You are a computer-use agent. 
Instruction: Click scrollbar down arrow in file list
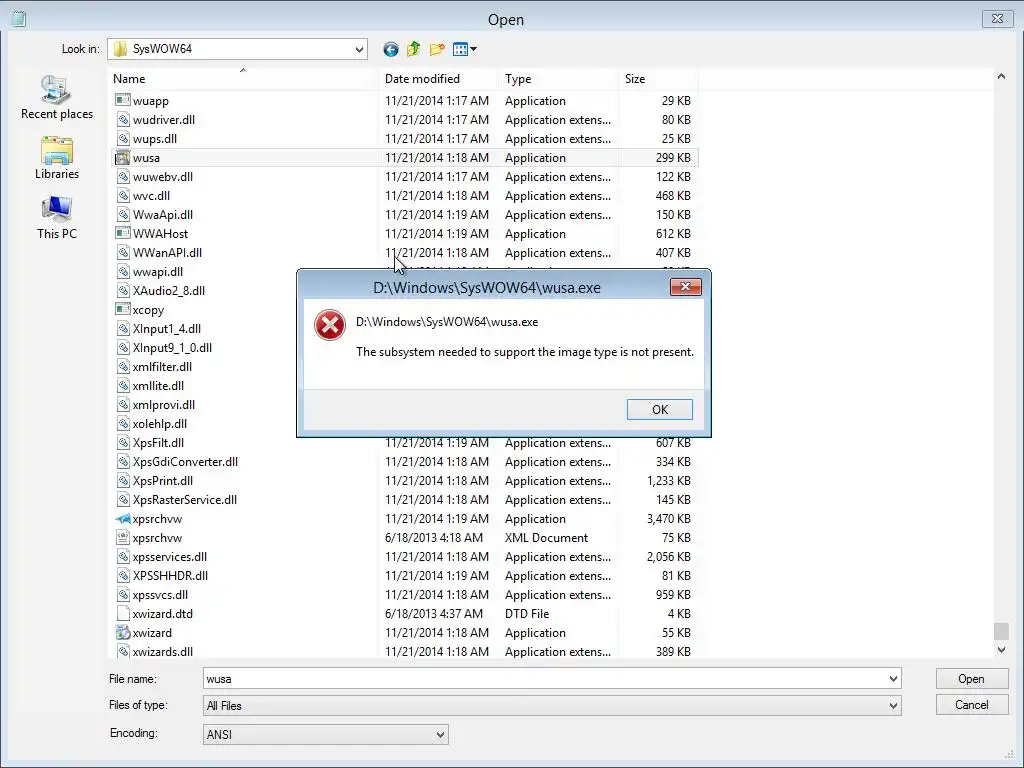[x=1001, y=650]
